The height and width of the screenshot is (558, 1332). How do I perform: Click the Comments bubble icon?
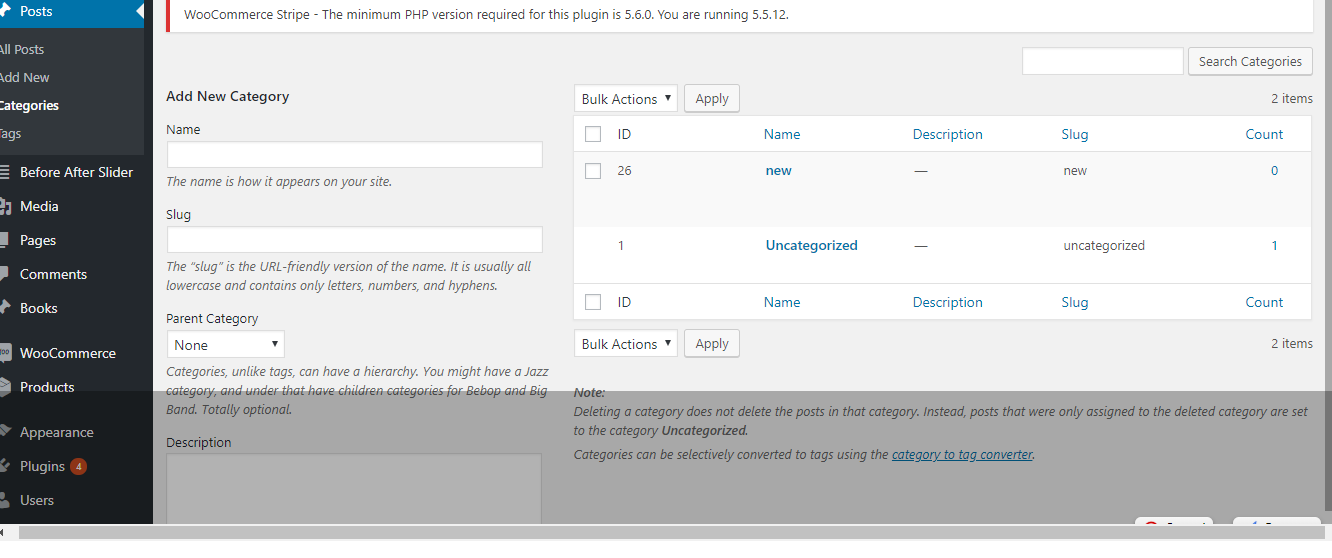pyautogui.click(x=4, y=274)
